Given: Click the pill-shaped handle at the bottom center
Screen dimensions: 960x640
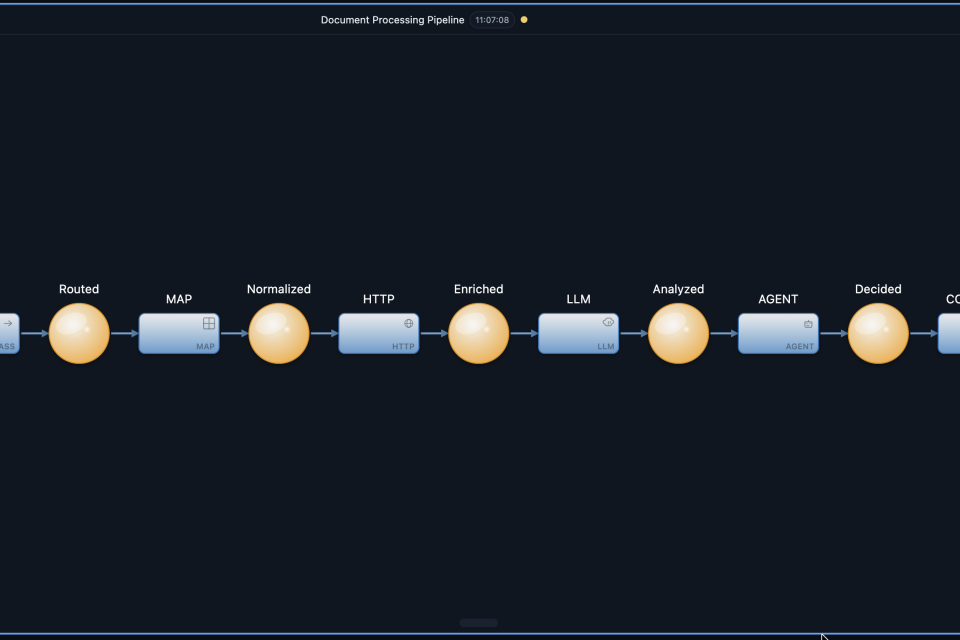Looking at the screenshot, I should tap(478, 623).
